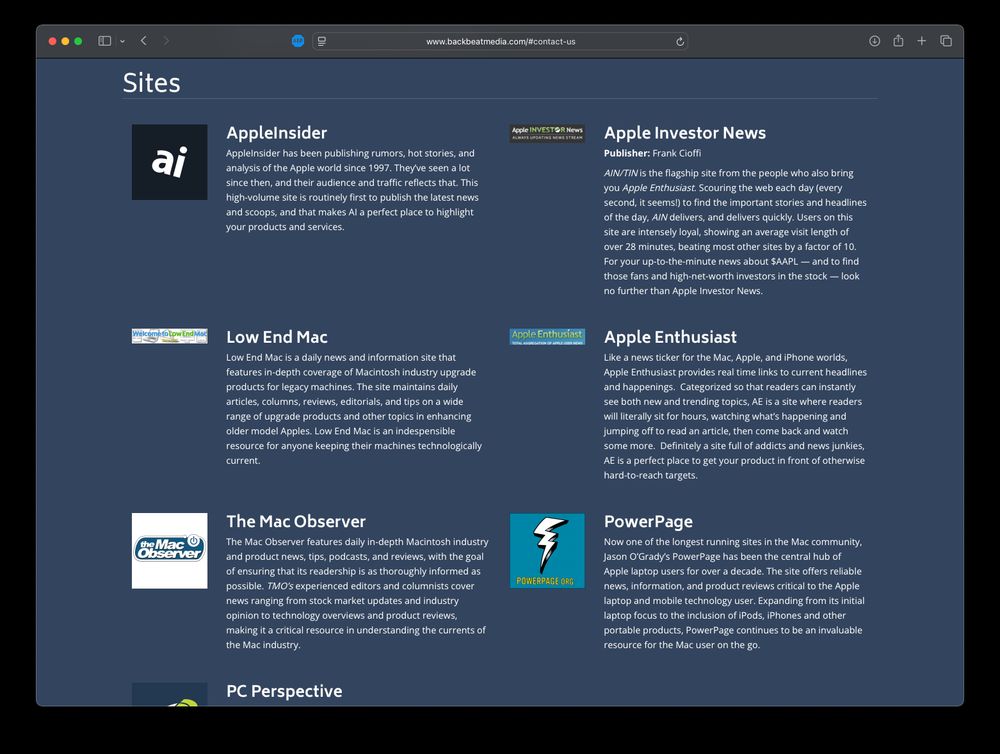Viewport: 1000px width, 754px height.
Task: Toggle the Safari sidebar button
Action: 105,41
